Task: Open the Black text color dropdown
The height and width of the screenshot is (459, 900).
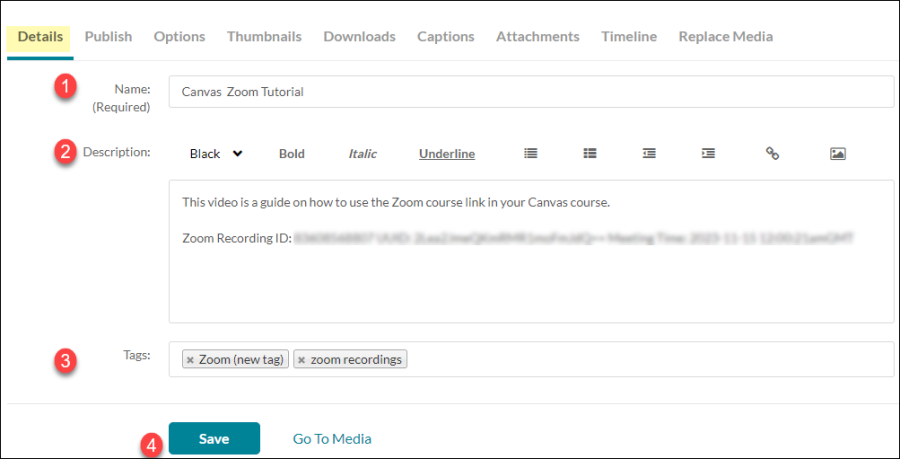Action: pyautogui.click(x=216, y=154)
